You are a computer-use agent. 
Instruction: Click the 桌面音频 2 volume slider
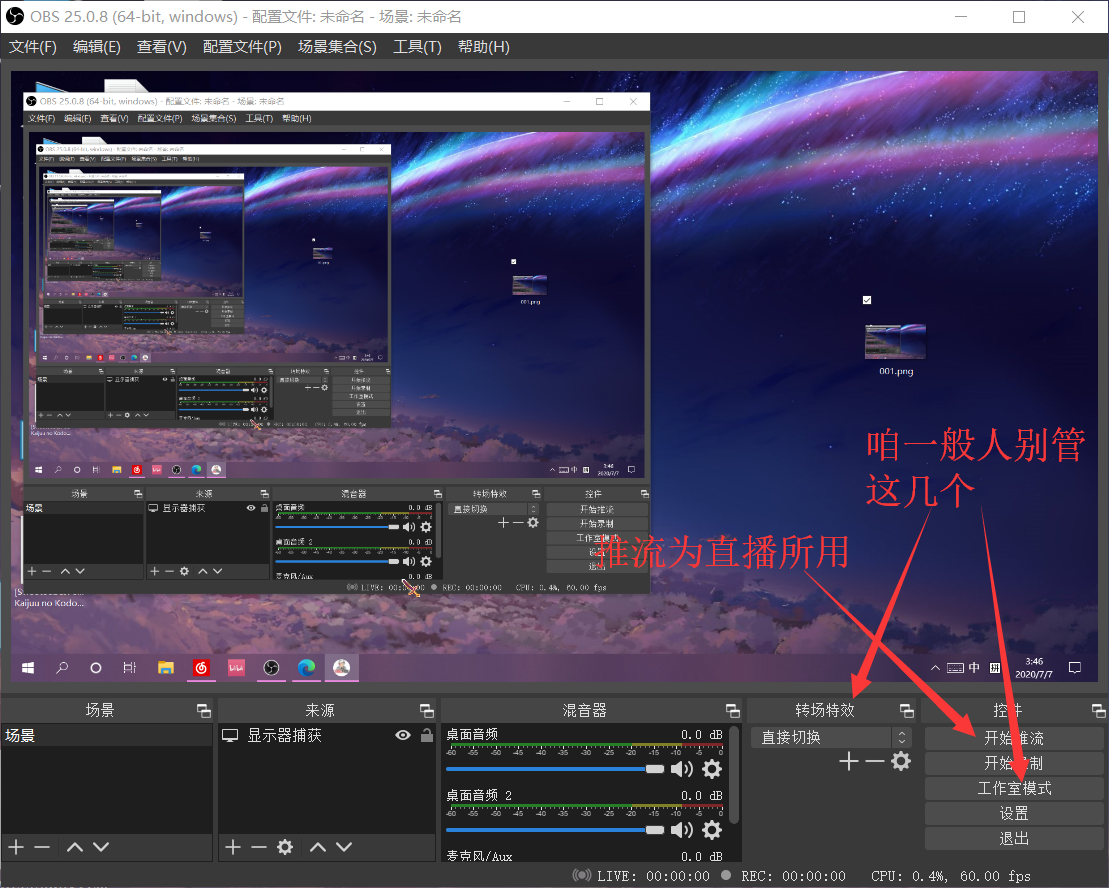tap(555, 829)
